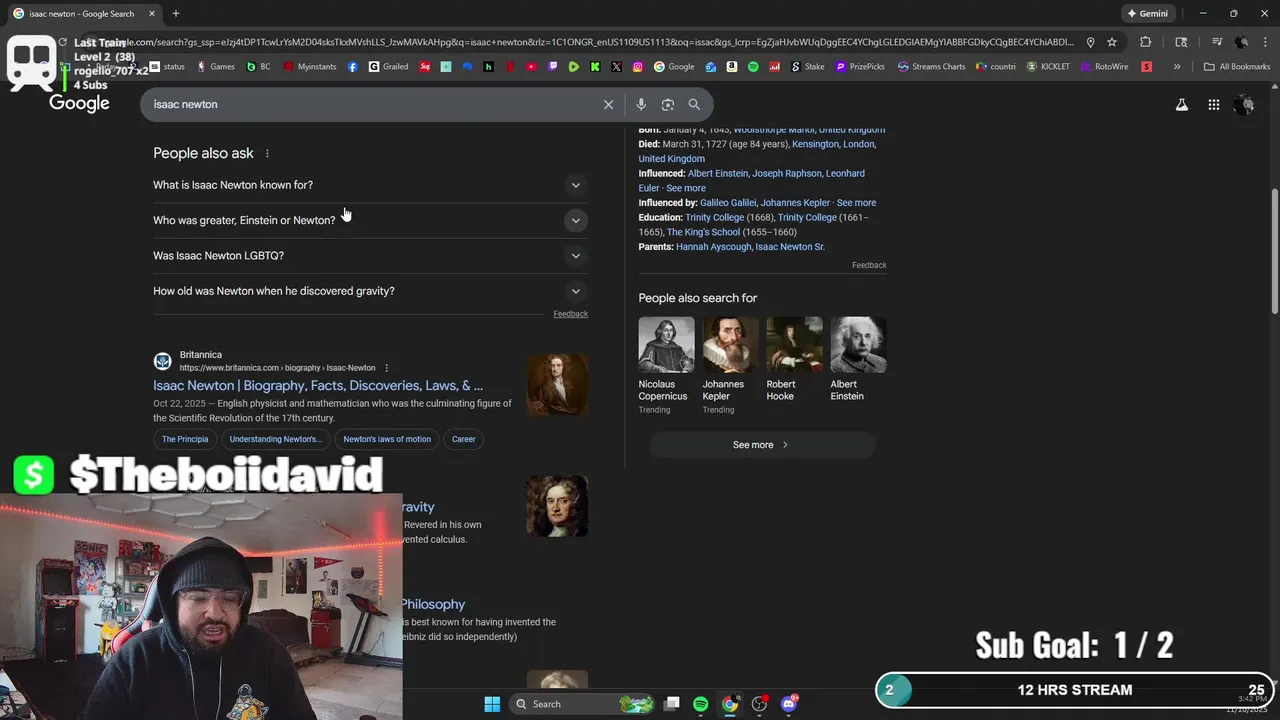Open the Myinstants bookmark
This screenshot has height=720, width=1280.
[311, 67]
